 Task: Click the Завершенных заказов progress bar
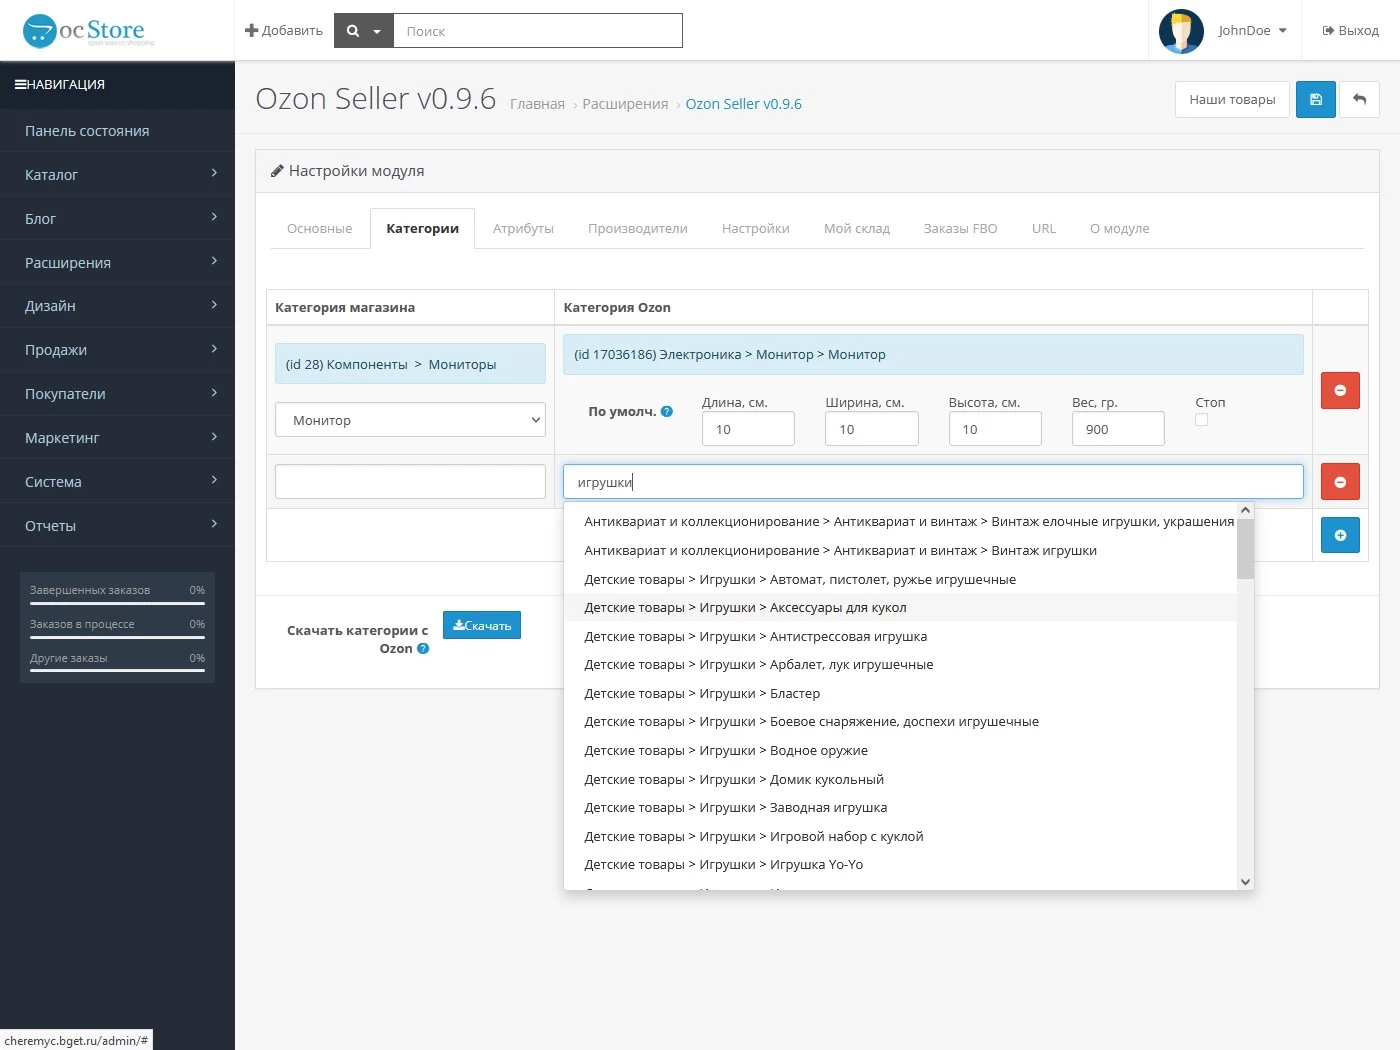pyautogui.click(x=117, y=602)
